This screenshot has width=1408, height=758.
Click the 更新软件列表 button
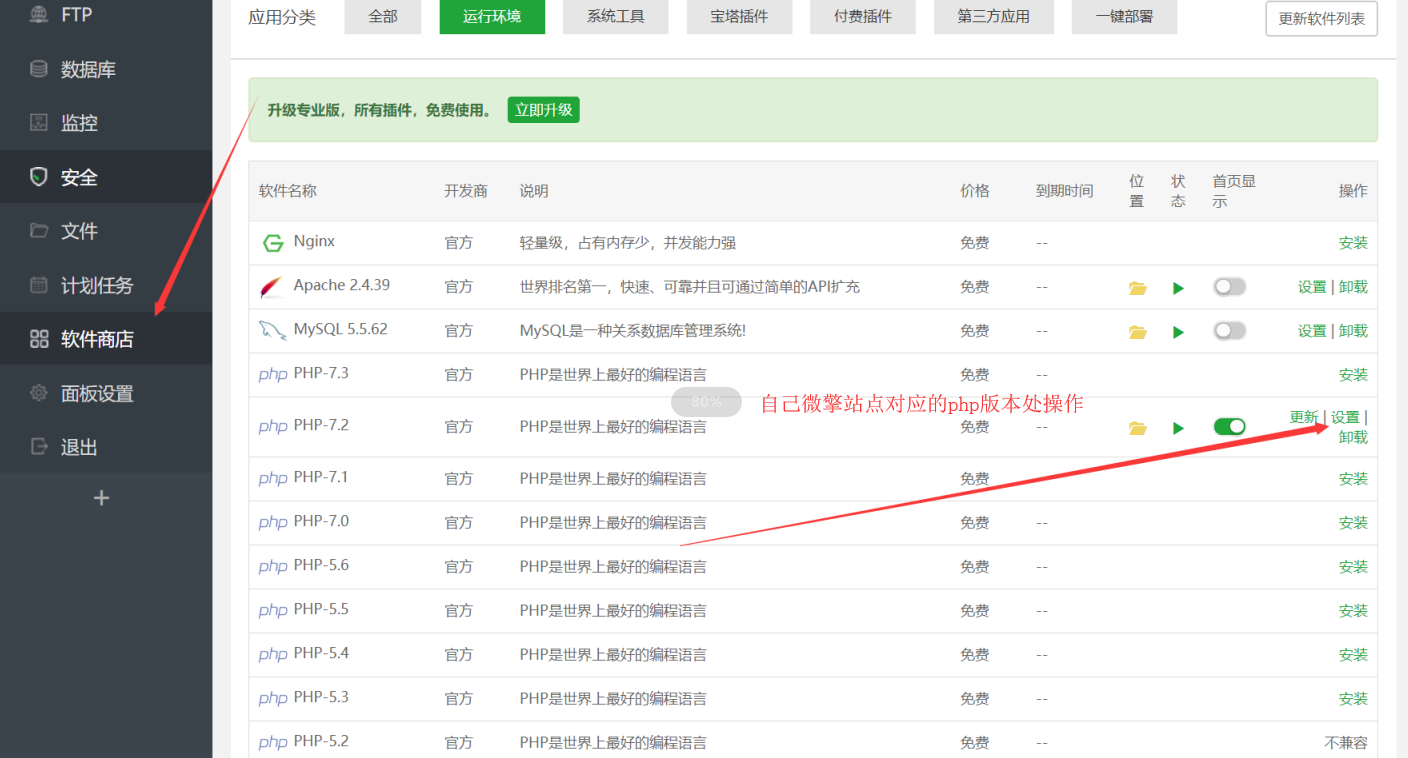1321,18
